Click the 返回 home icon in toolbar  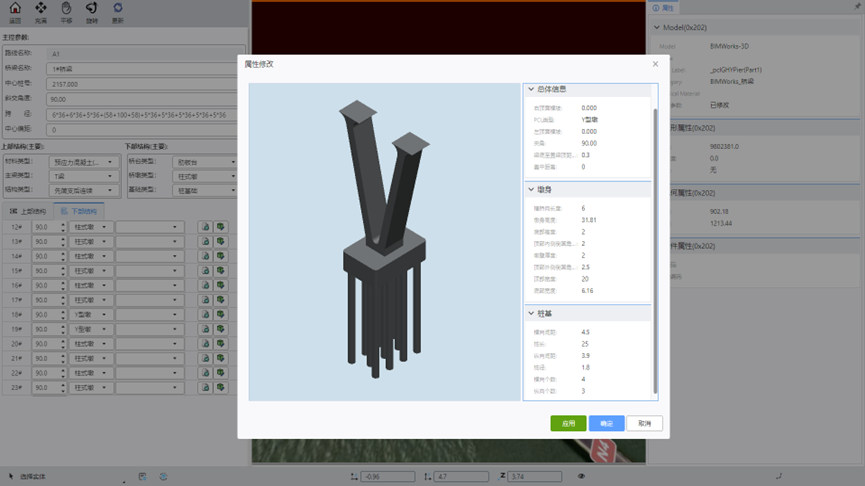[15, 8]
